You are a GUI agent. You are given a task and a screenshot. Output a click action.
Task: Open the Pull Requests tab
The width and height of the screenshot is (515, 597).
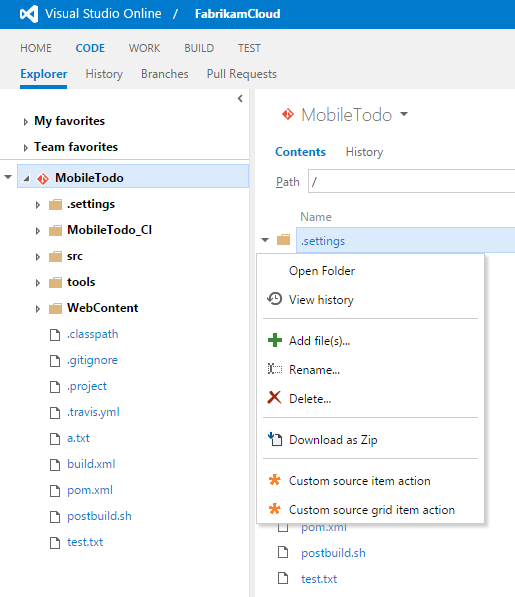(242, 74)
